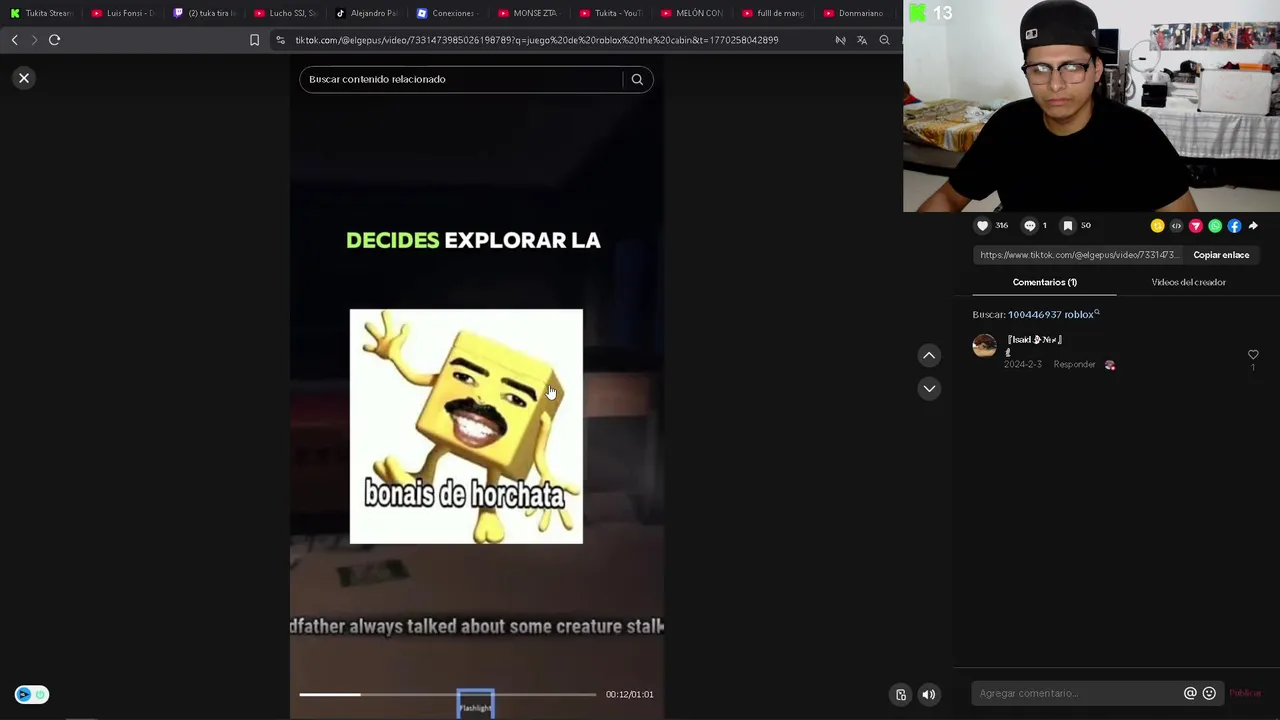Click the tiktok.com URL in the address bar
Image resolution: width=1280 pixels, height=720 pixels.
(x=536, y=40)
